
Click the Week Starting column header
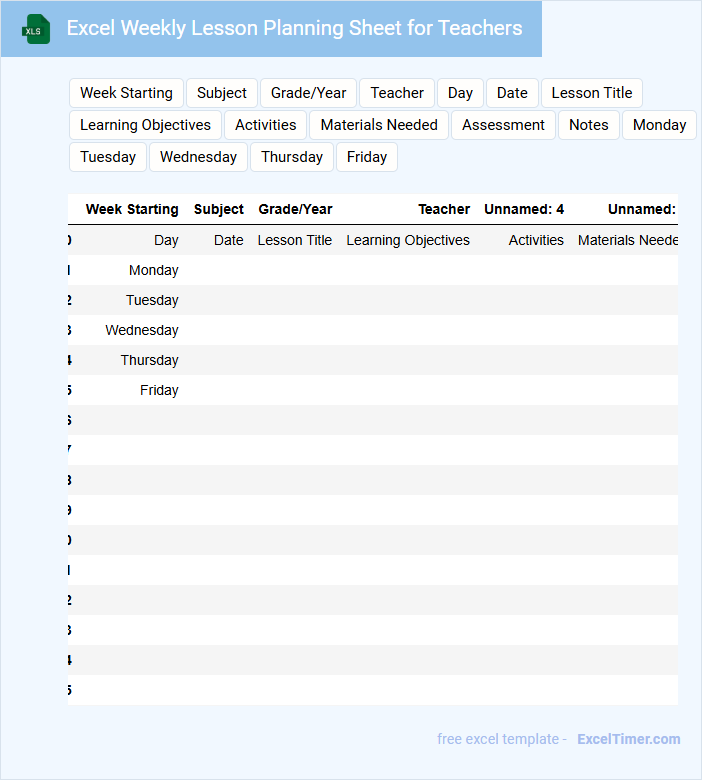click(132, 209)
